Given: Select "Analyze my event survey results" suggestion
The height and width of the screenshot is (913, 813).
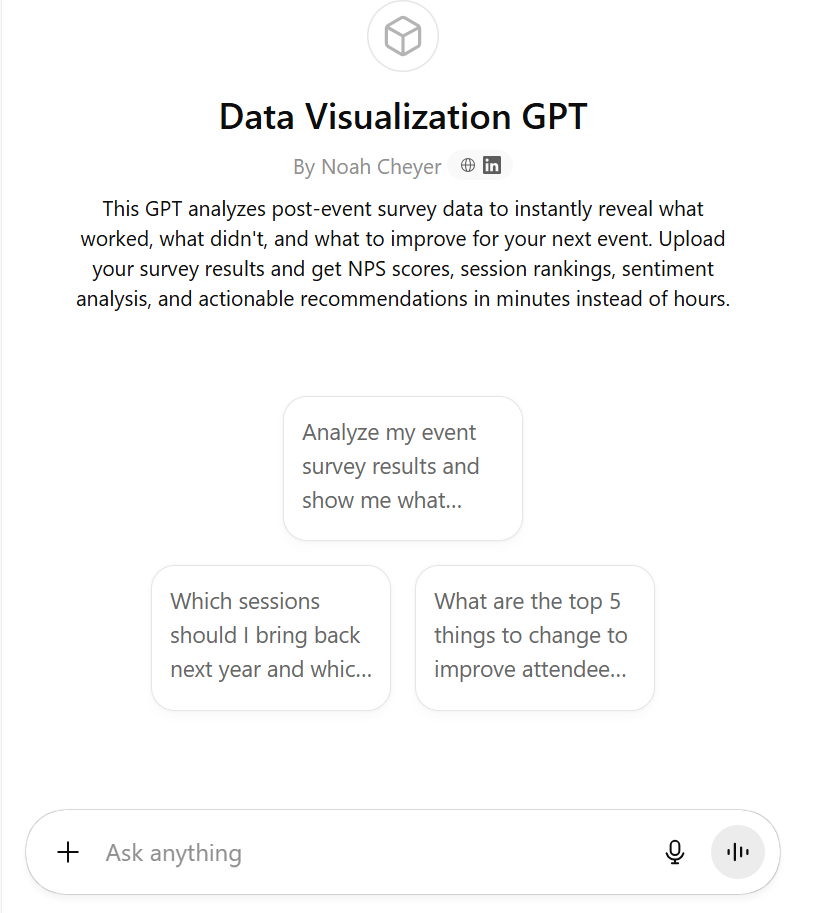Looking at the screenshot, I should point(402,467).
